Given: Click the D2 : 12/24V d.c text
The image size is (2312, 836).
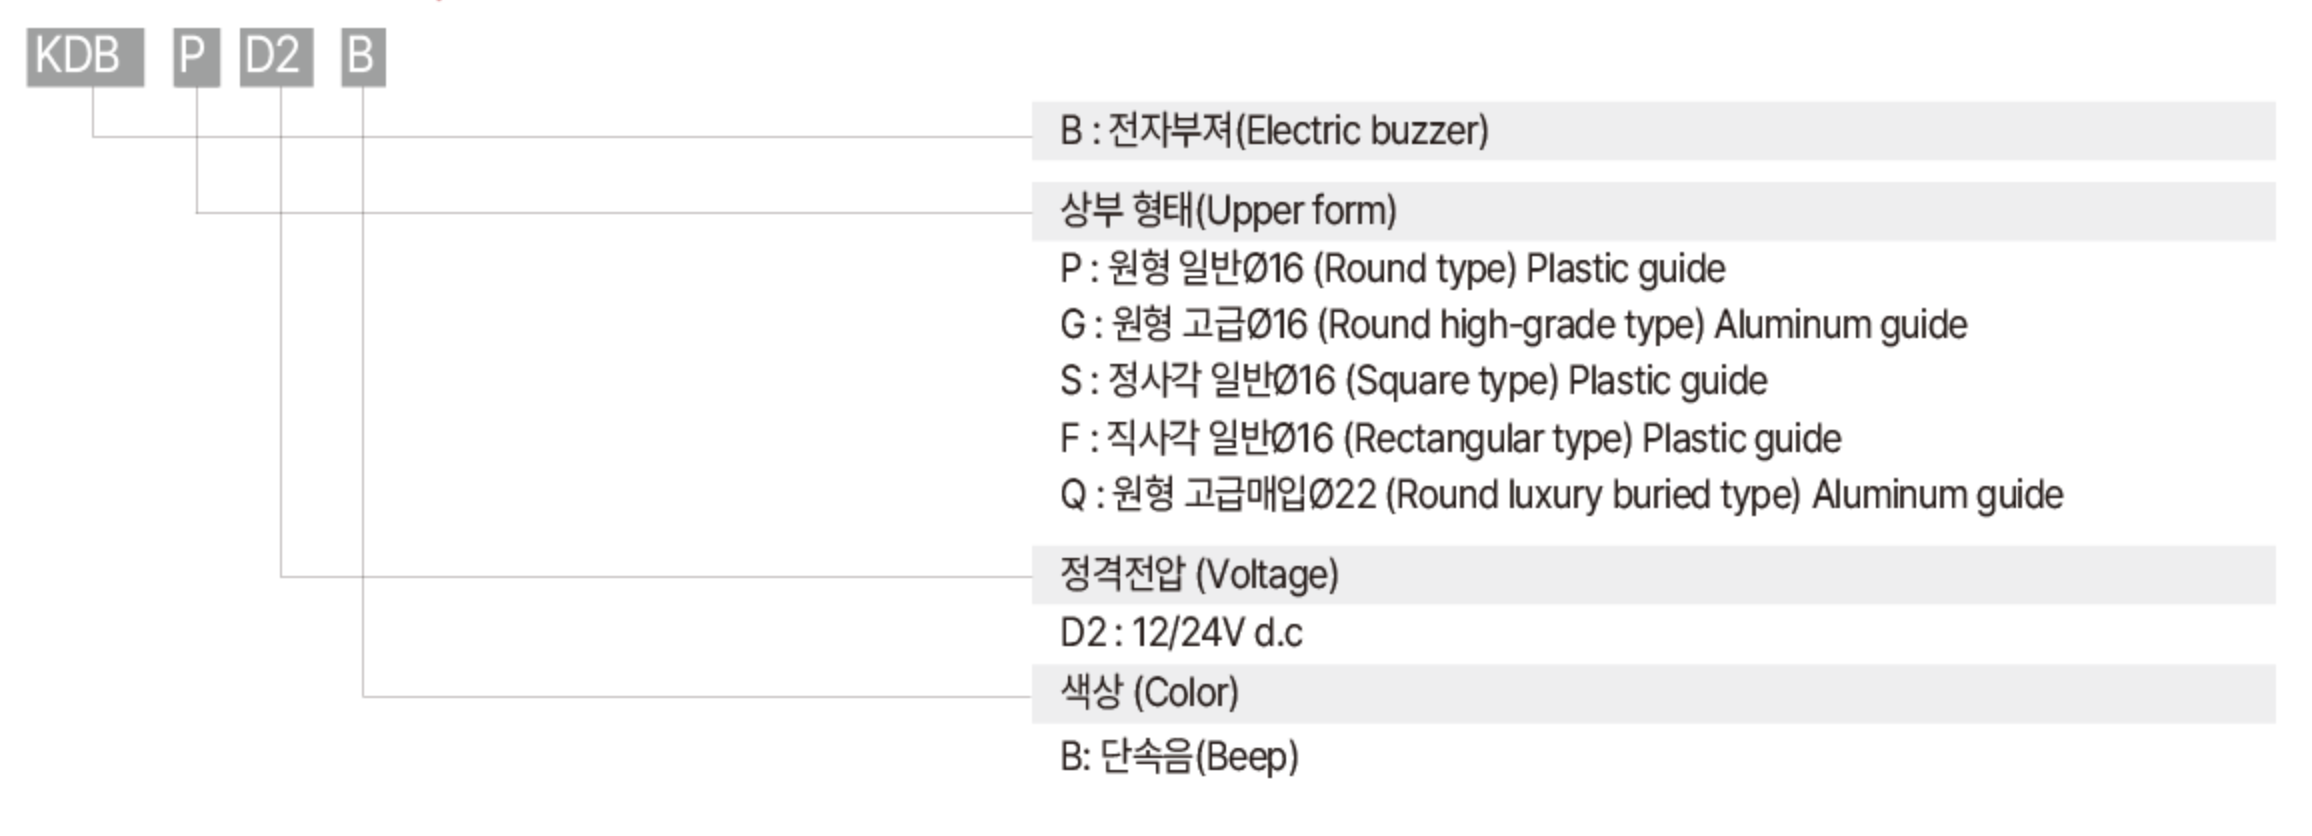Looking at the screenshot, I should pyautogui.click(x=1181, y=633).
